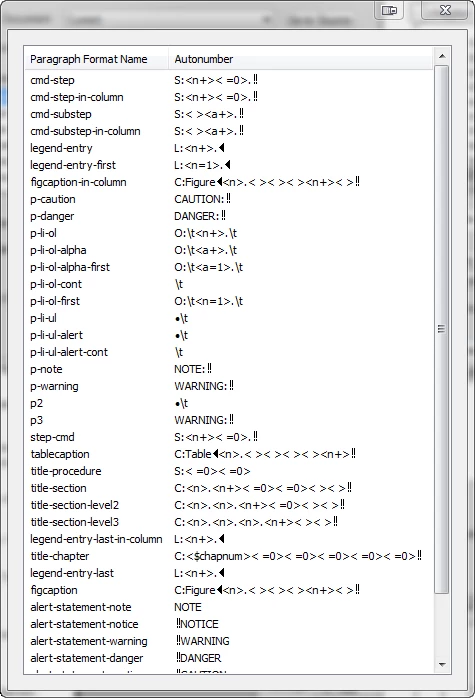The width and height of the screenshot is (475, 698).
Task: Select the p-li-ol-cont row
Action: 228,284
